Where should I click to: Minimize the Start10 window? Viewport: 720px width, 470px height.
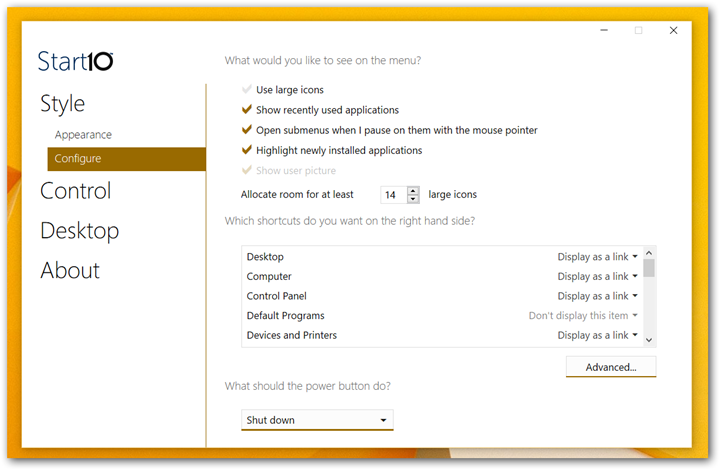coord(604,30)
